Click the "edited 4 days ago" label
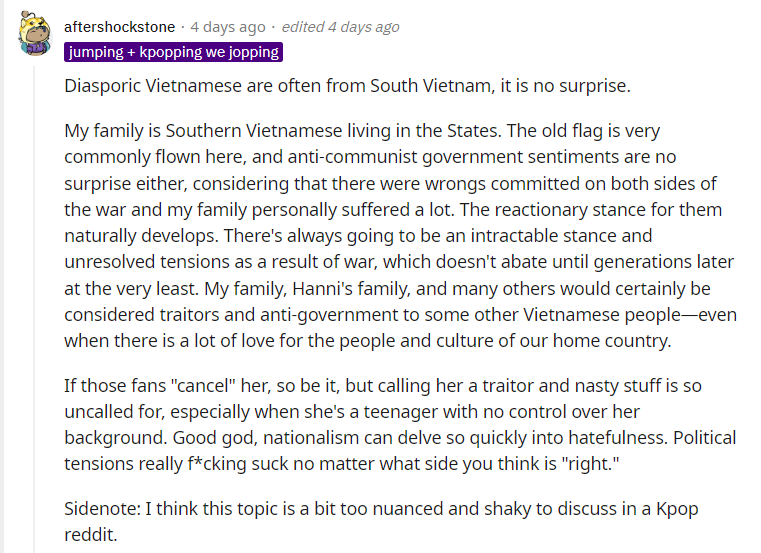The image size is (761, 553). pos(340,27)
